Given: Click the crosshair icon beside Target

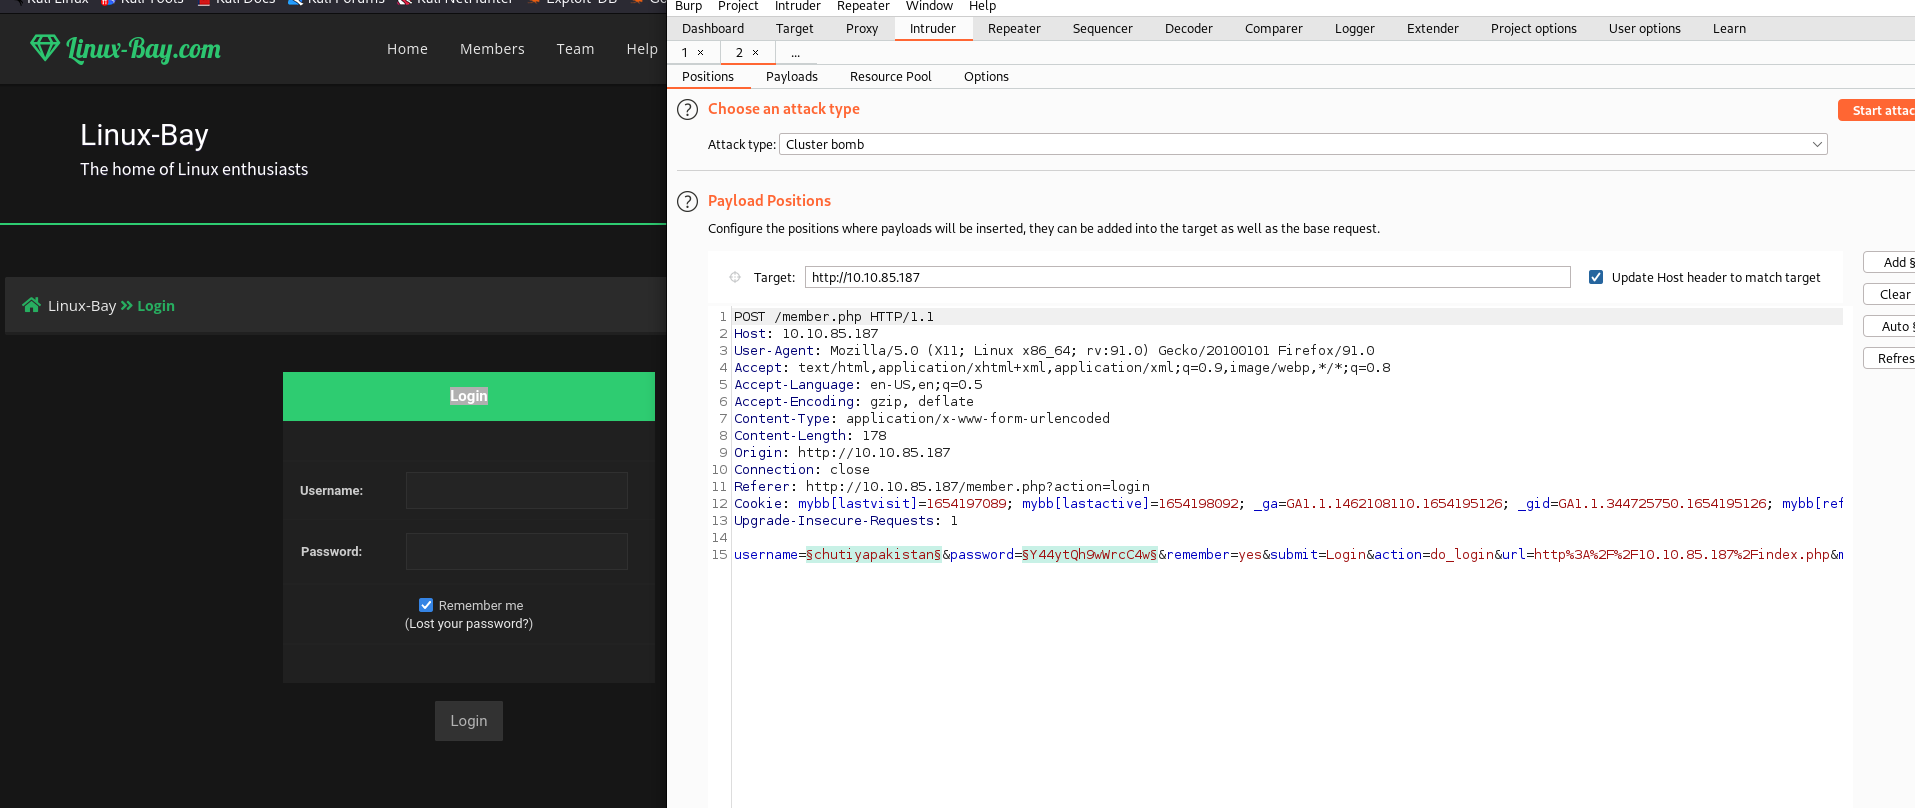Looking at the screenshot, I should coord(735,278).
